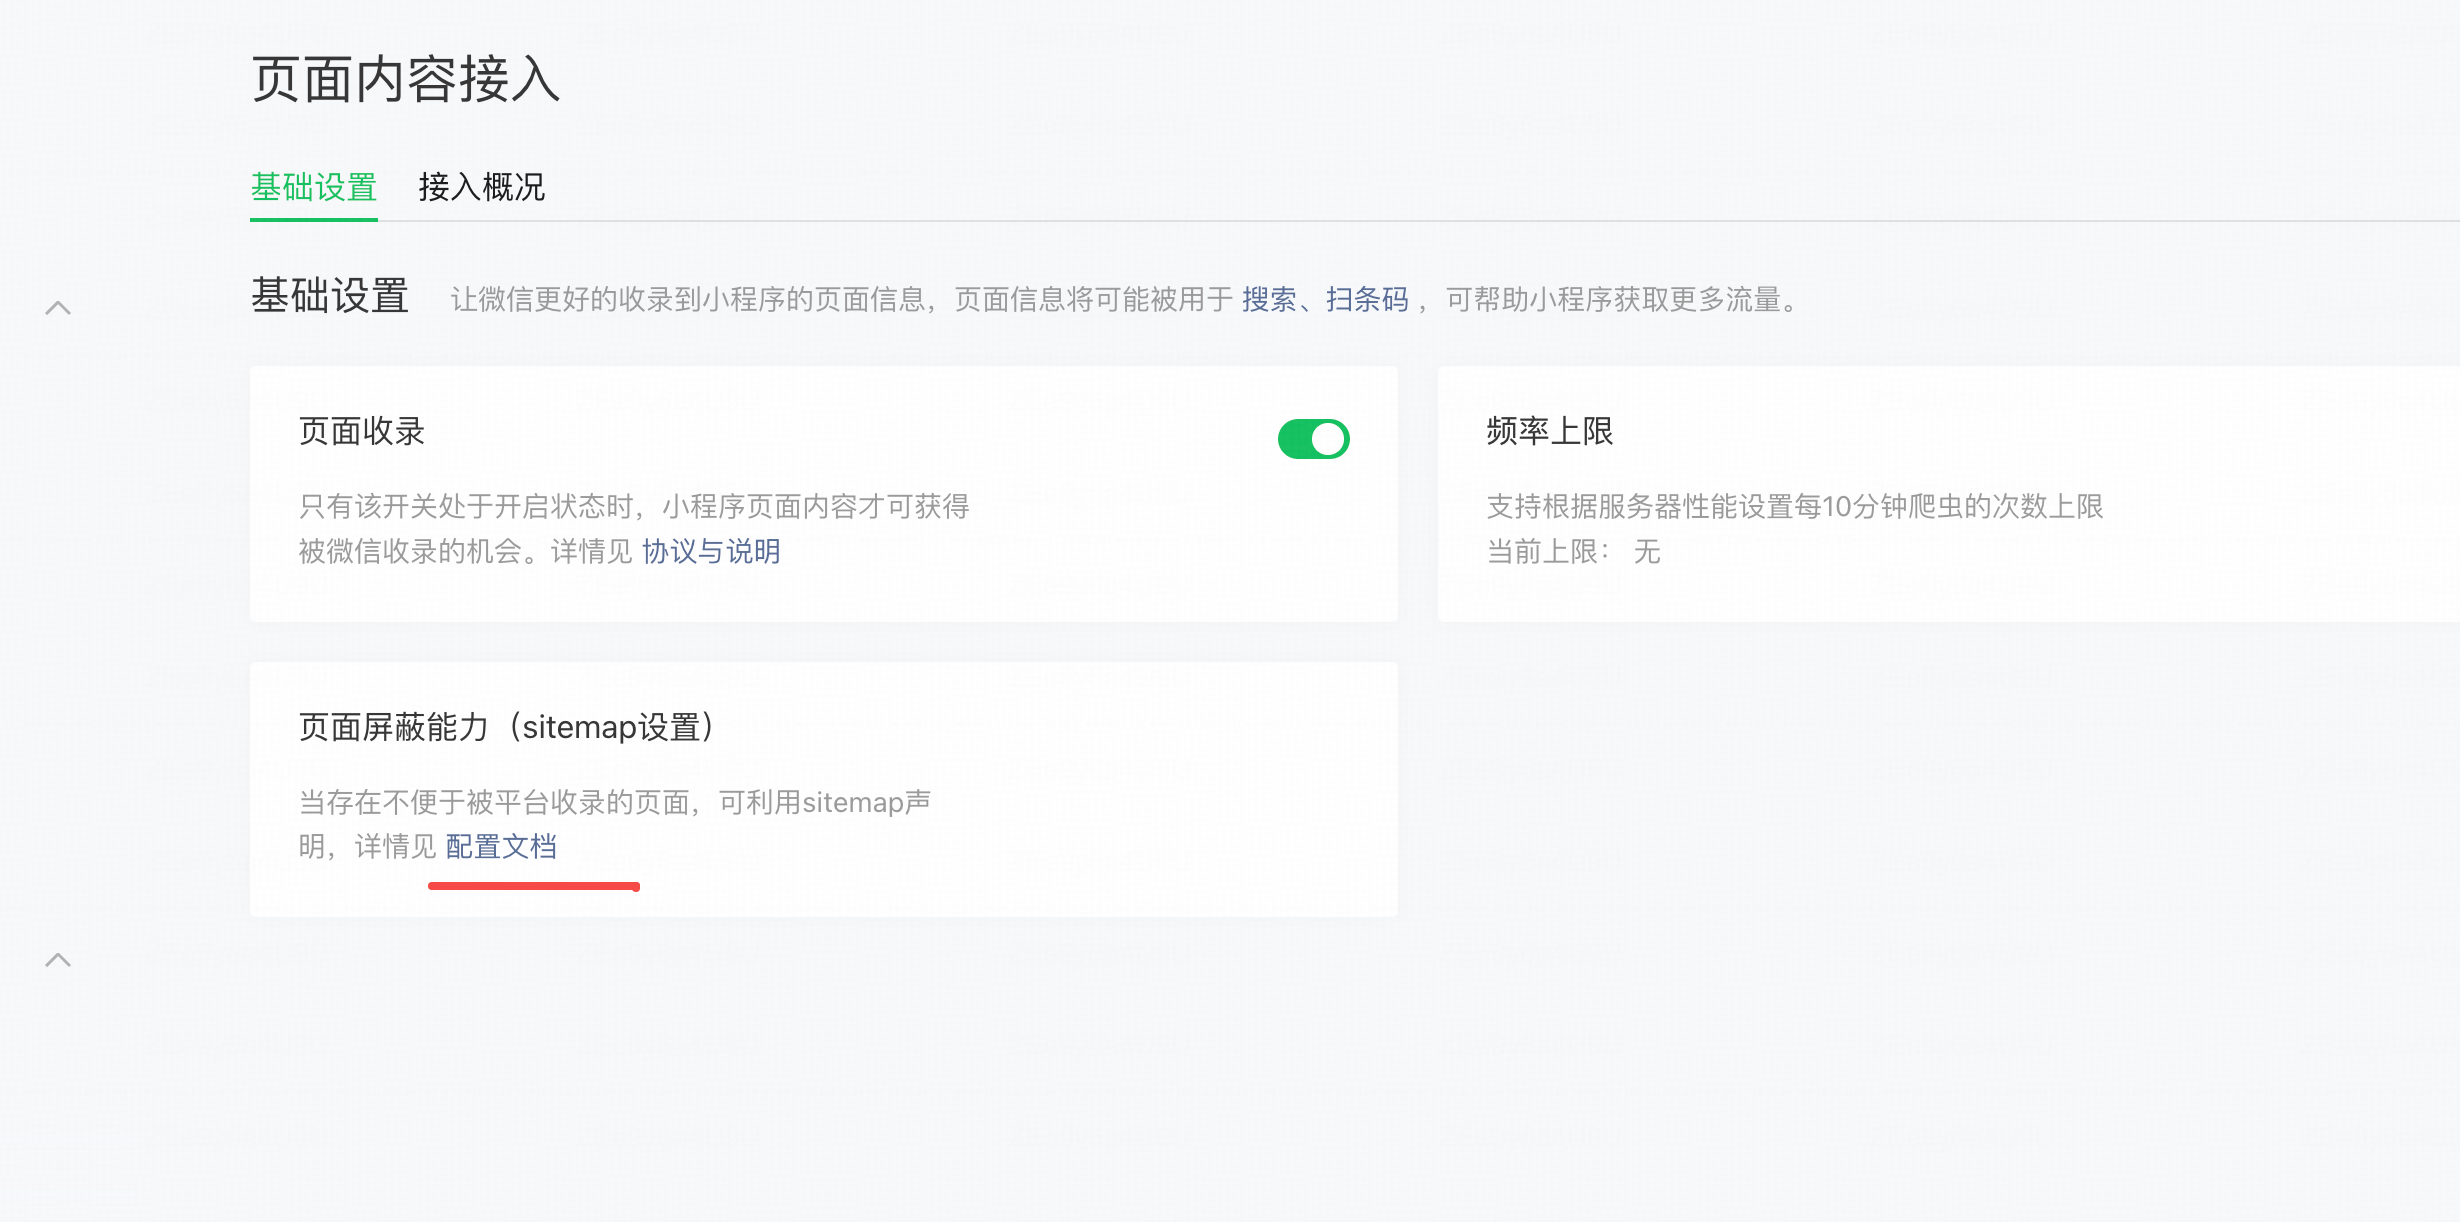Click the large 基础设置 section heading

coord(329,296)
